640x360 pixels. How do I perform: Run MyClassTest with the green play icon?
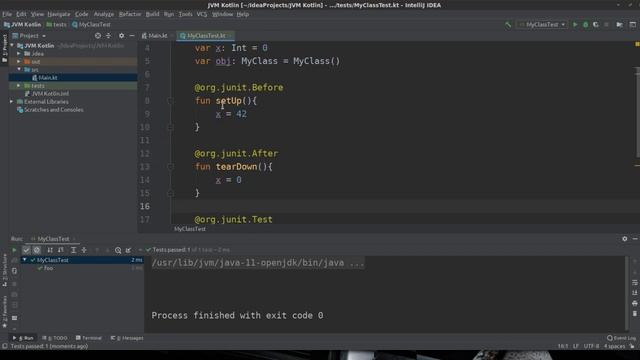tap(575, 24)
